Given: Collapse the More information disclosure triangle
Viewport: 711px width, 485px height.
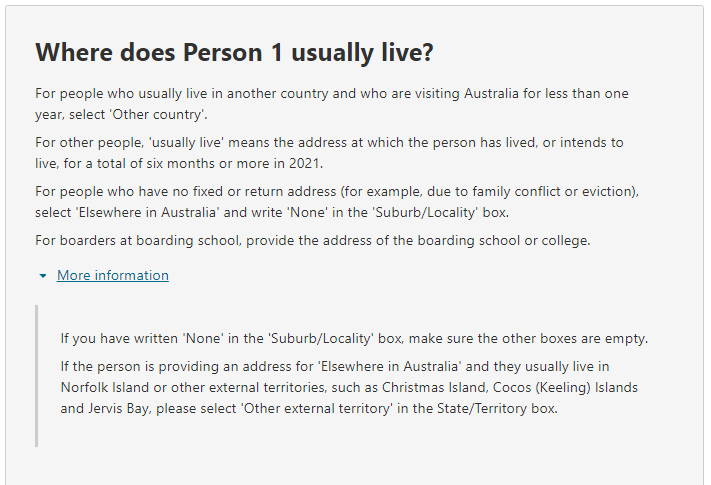Looking at the screenshot, I should click(43, 276).
